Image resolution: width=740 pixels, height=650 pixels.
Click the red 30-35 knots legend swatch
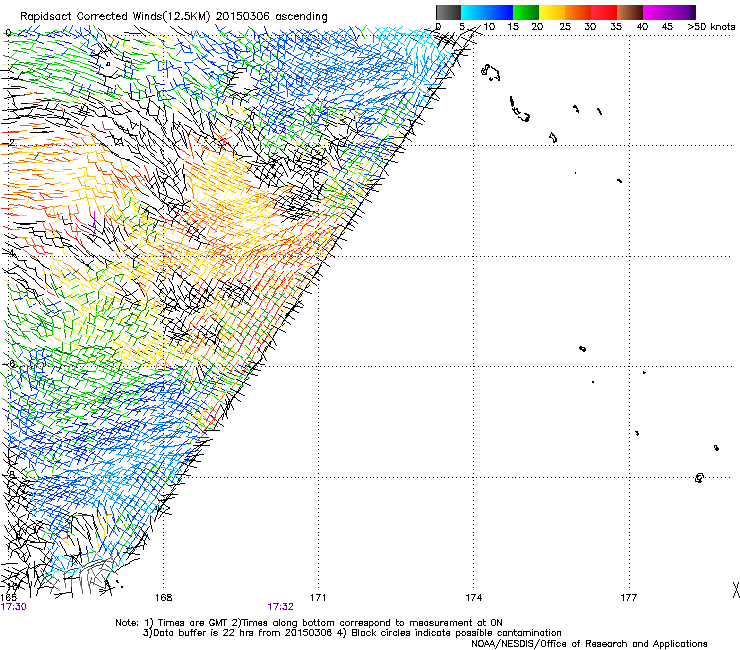[604, 12]
